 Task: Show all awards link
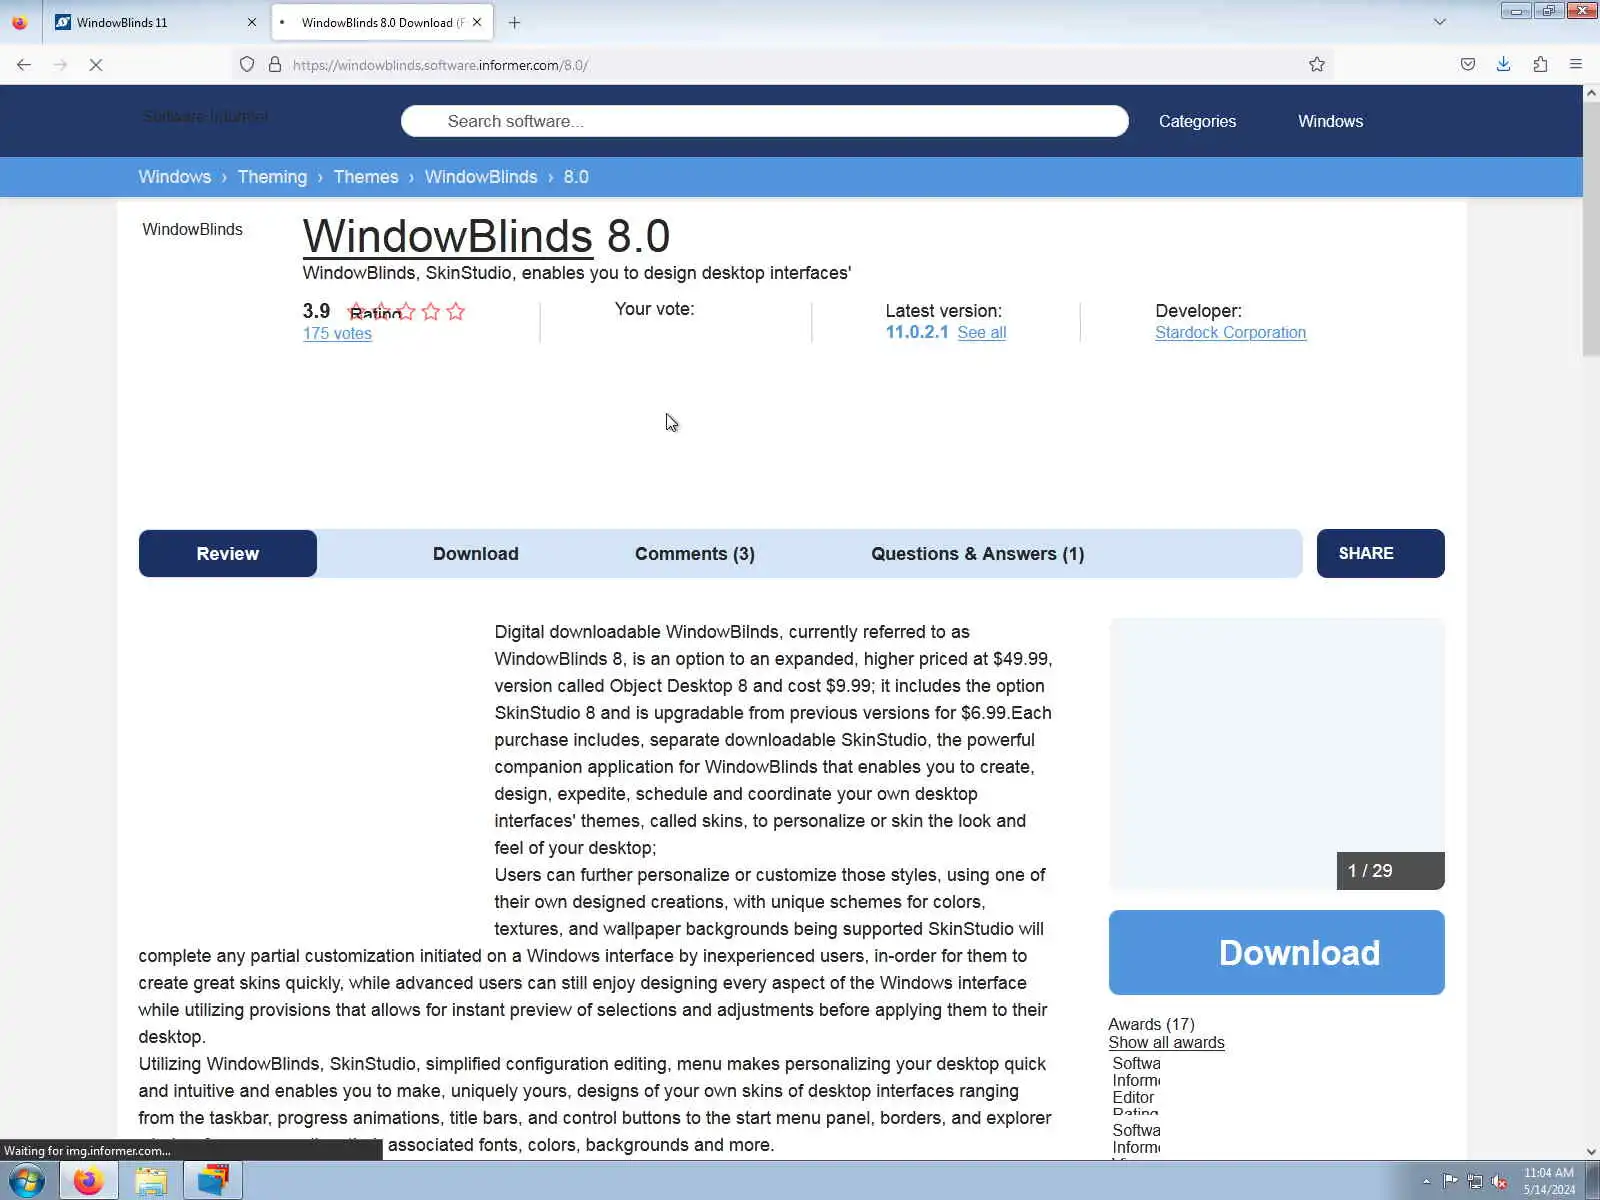(x=1166, y=1042)
